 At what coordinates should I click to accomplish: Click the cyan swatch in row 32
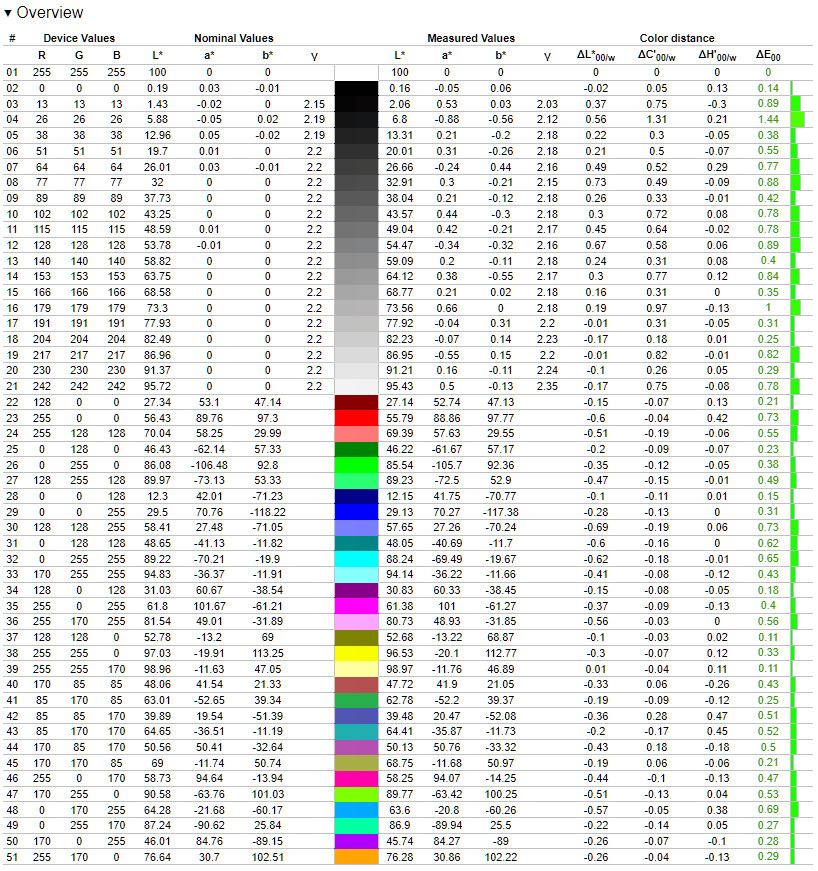(x=356, y=559)
